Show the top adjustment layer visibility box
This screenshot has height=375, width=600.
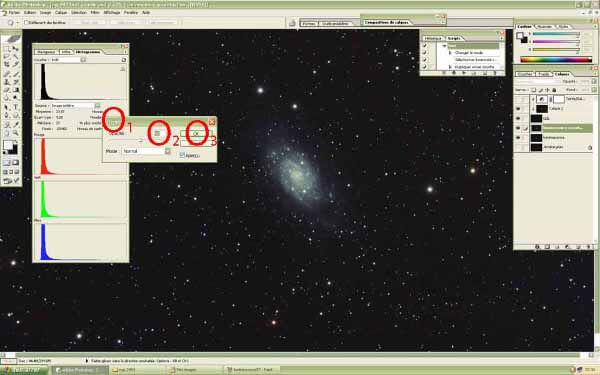[518, 99]
